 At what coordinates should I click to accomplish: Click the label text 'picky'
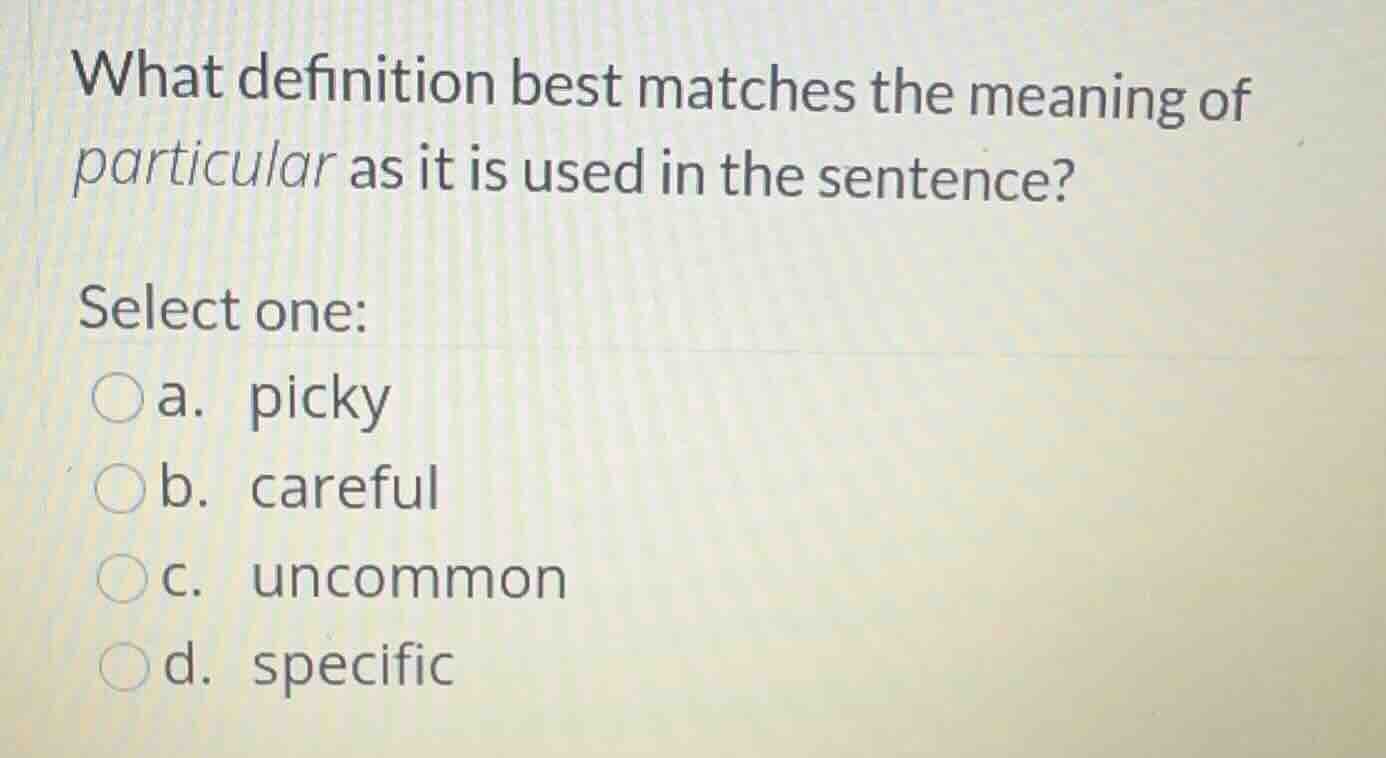[x=320, y=398]
